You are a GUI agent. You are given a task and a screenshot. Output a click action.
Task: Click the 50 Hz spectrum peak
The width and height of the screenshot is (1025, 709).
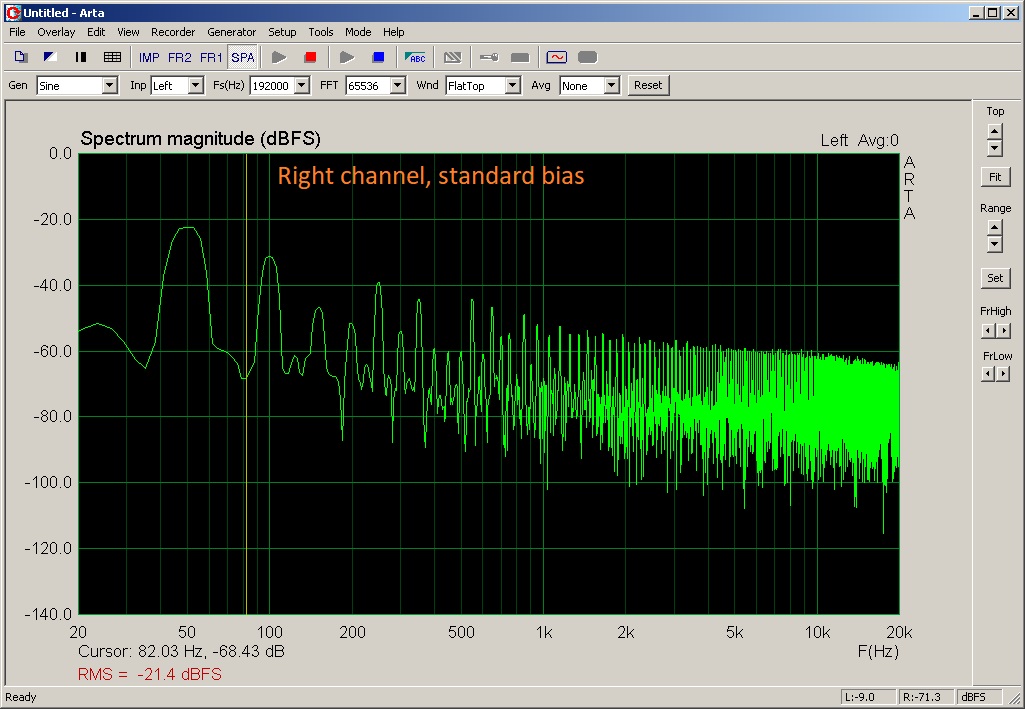coord(188,228)
